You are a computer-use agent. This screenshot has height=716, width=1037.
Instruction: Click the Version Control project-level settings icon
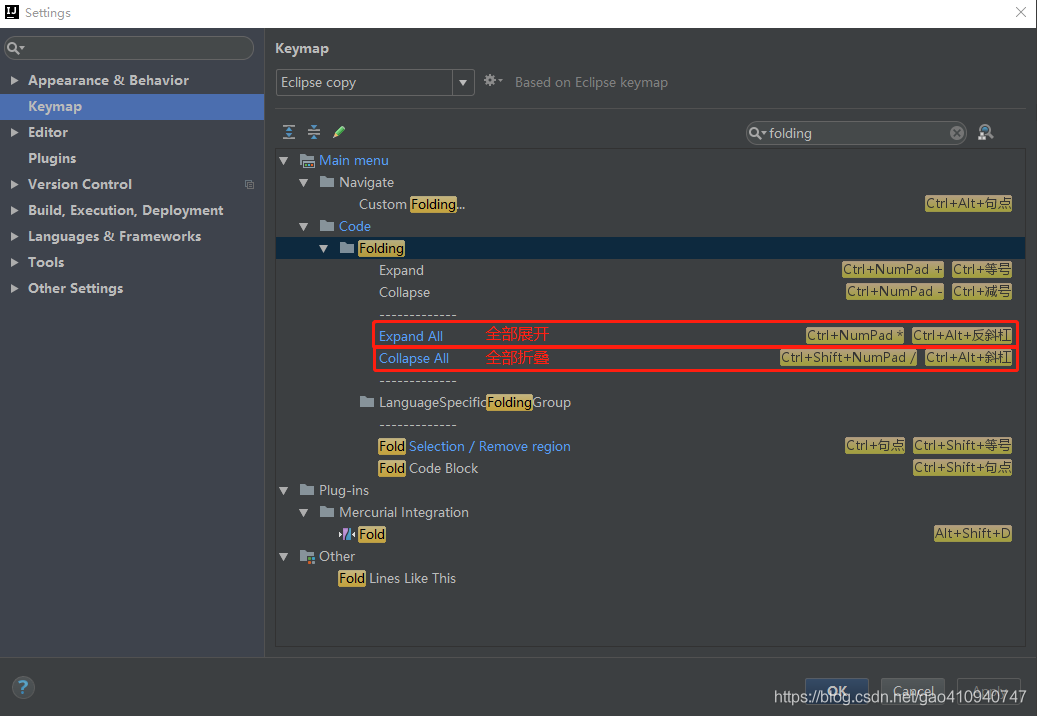pos(249,184)
